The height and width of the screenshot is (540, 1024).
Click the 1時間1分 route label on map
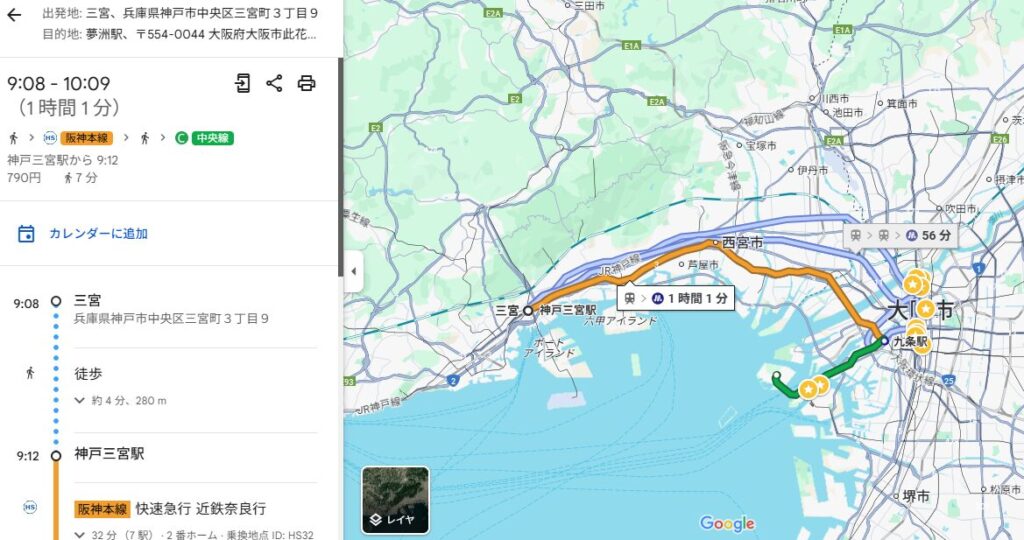click(675, 298)
